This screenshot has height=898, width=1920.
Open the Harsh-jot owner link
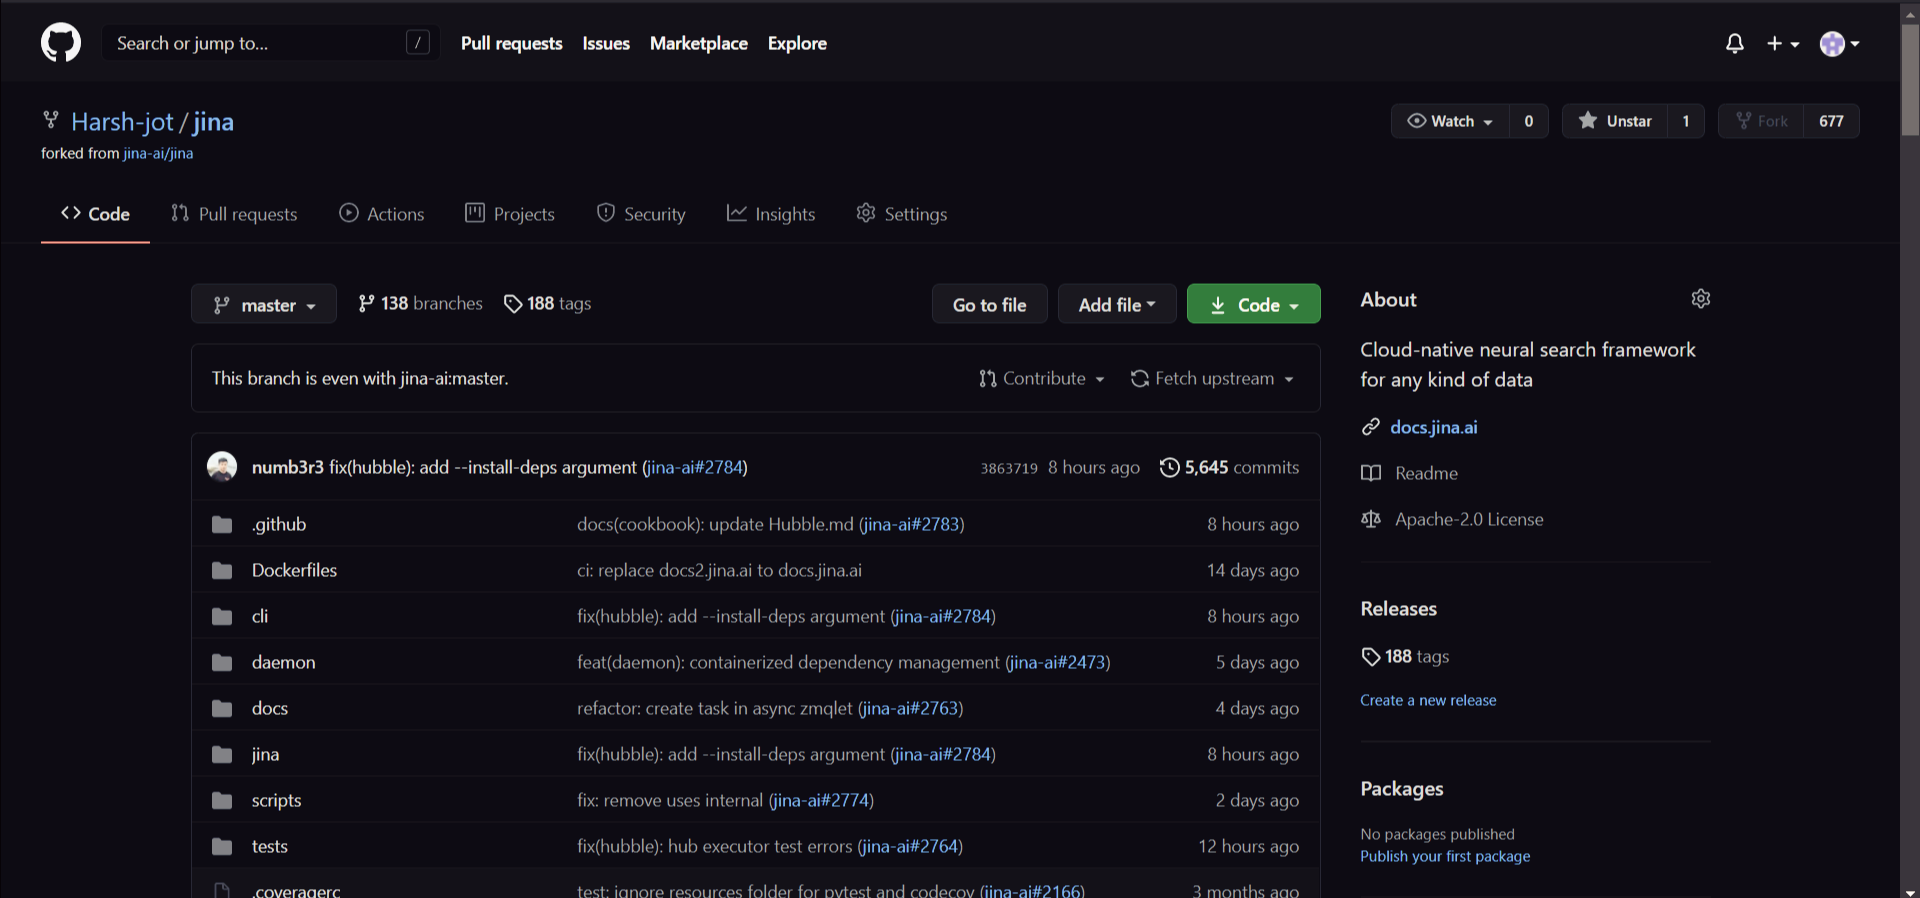[x=122, y=122]
